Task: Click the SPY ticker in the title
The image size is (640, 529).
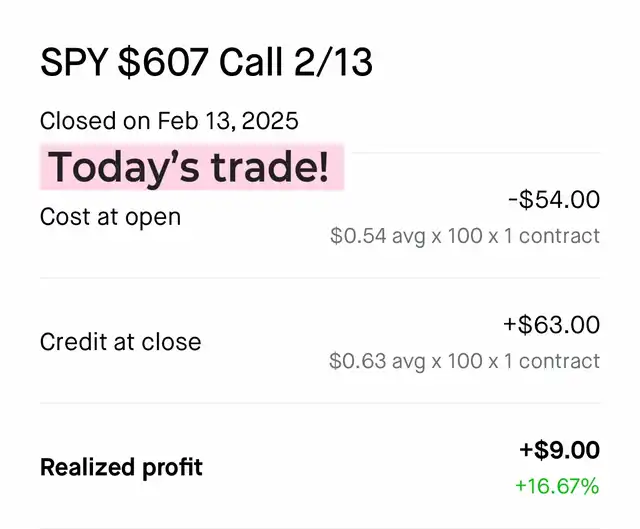Action: pyautogui.click(x=73, y=63)
